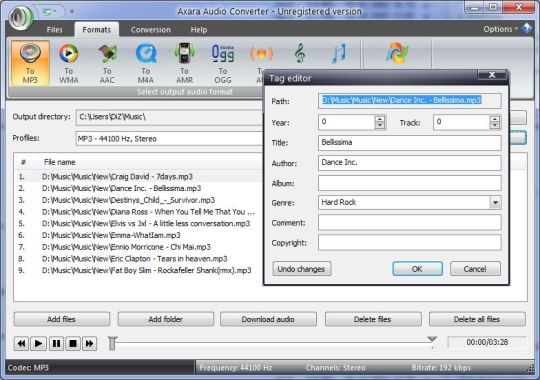Increase the Year value with up arrow
This screenshot has width=540, height=380.
point(380,119)
